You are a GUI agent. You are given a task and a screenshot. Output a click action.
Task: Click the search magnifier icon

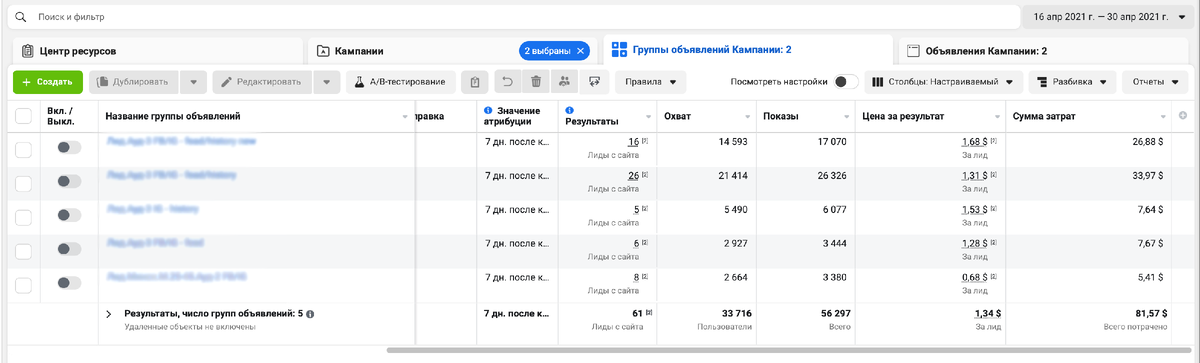tap(21, 18)
